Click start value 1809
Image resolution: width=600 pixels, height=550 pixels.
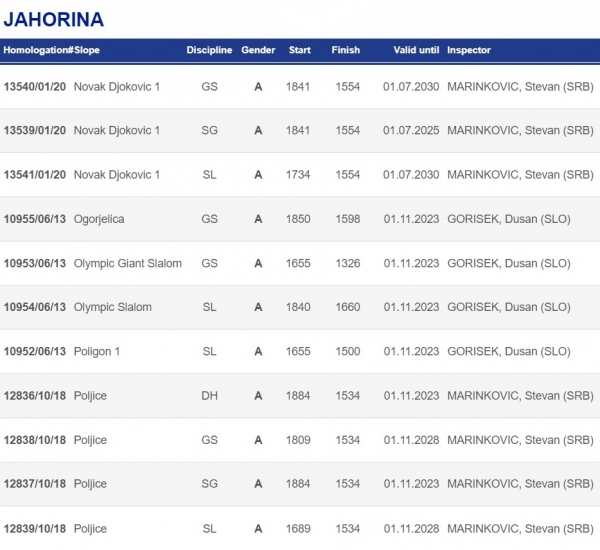(x=298, y=440)
